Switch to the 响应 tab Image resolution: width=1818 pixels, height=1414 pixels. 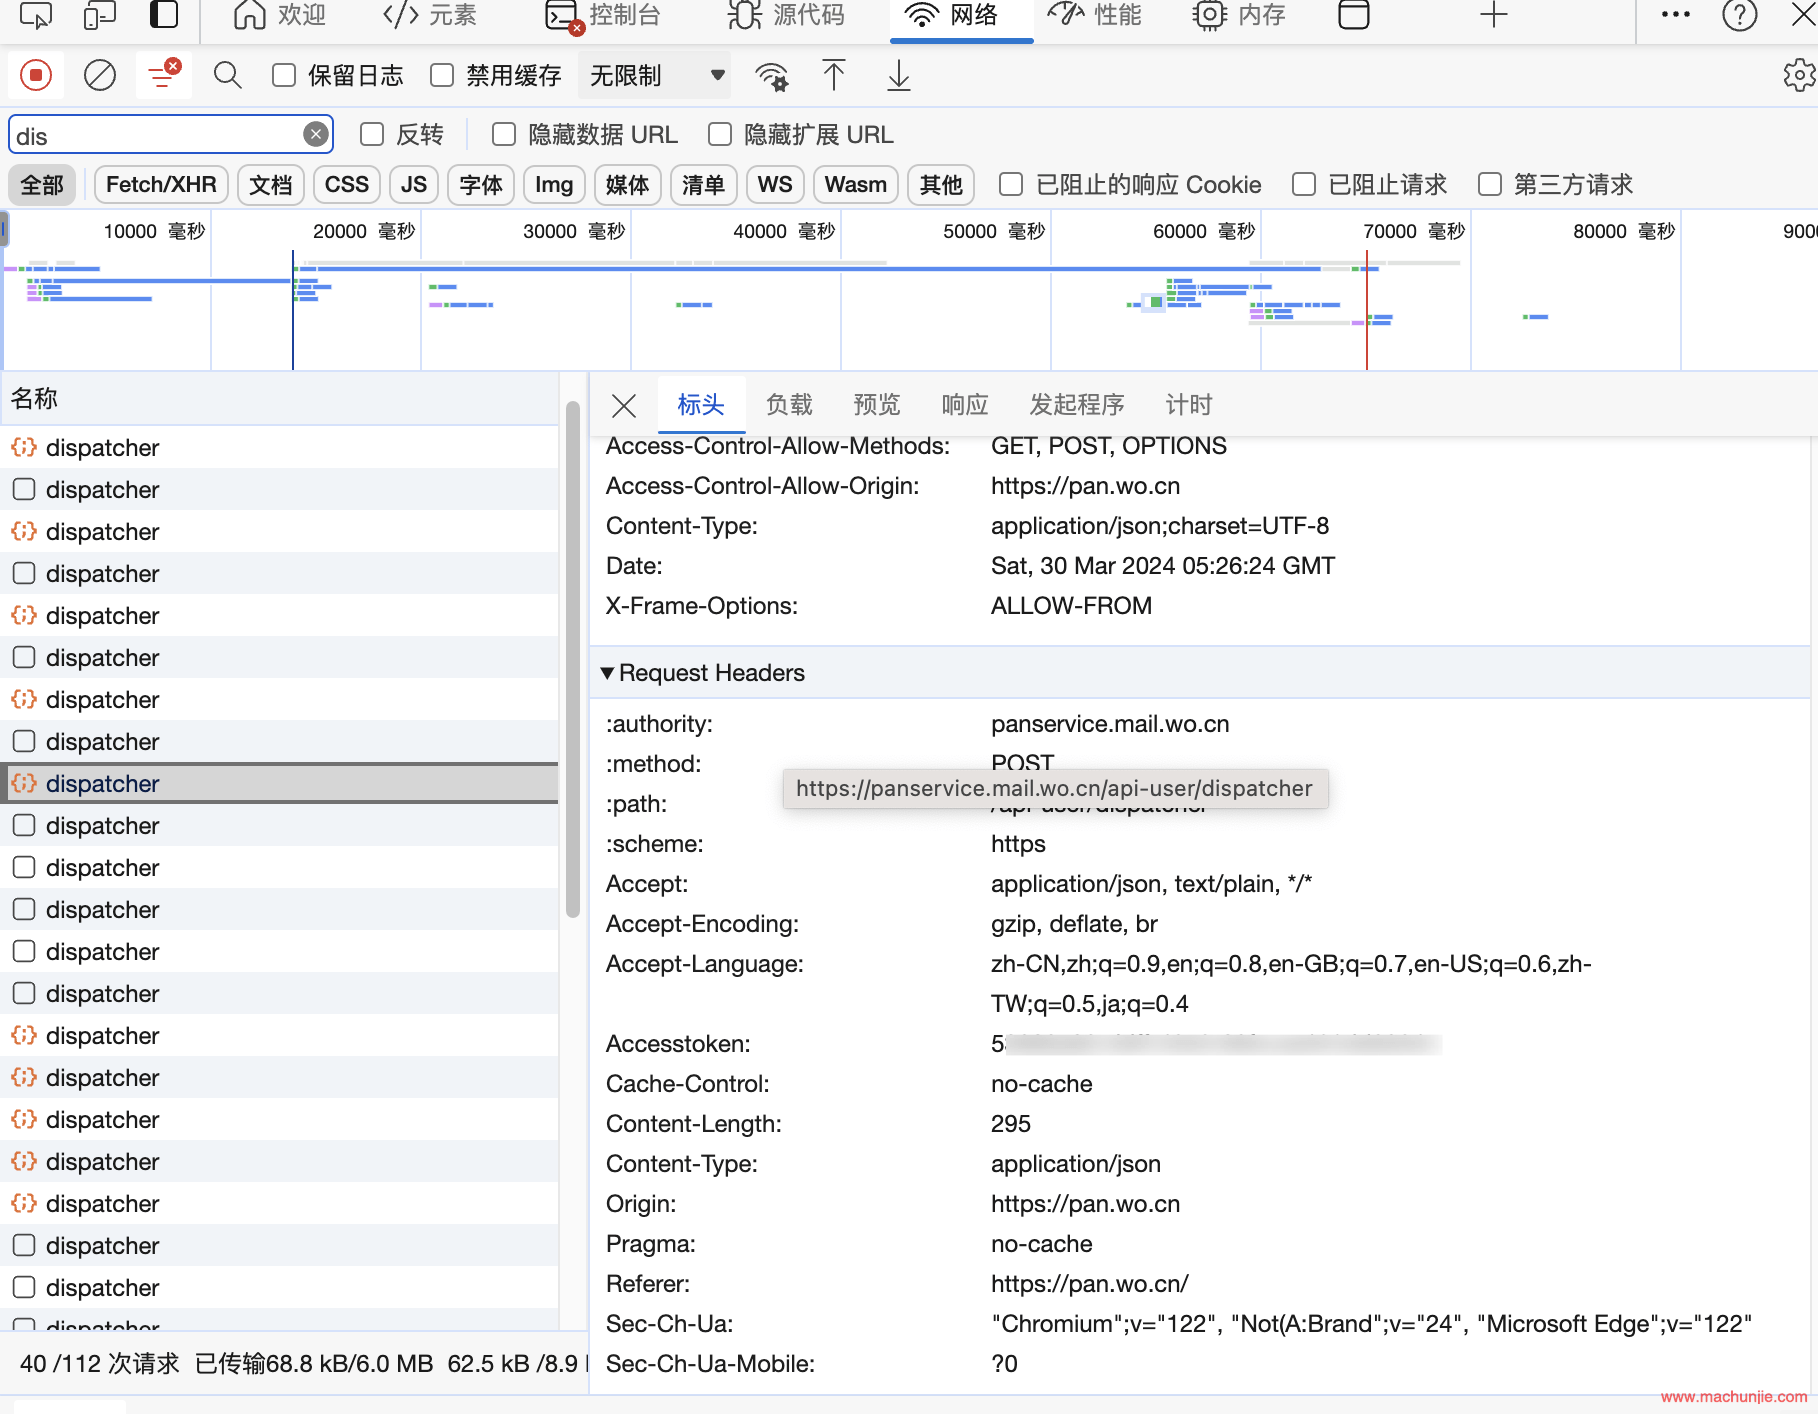point(964,405)
